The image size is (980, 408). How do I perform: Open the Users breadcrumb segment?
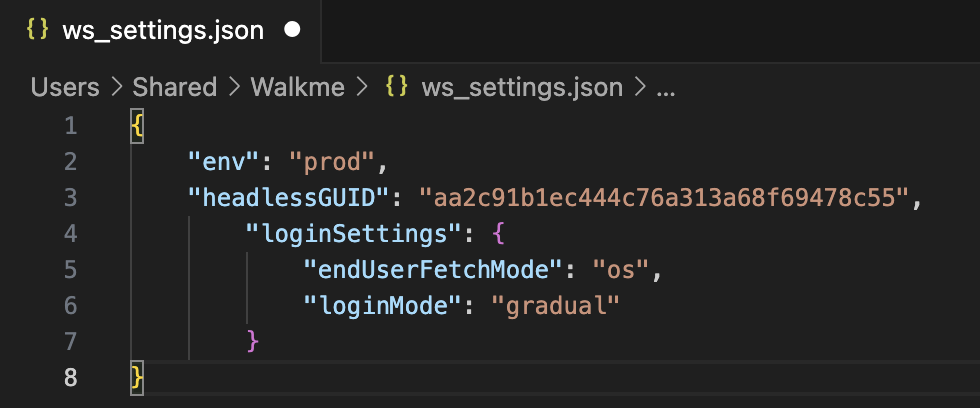(65, 87)
